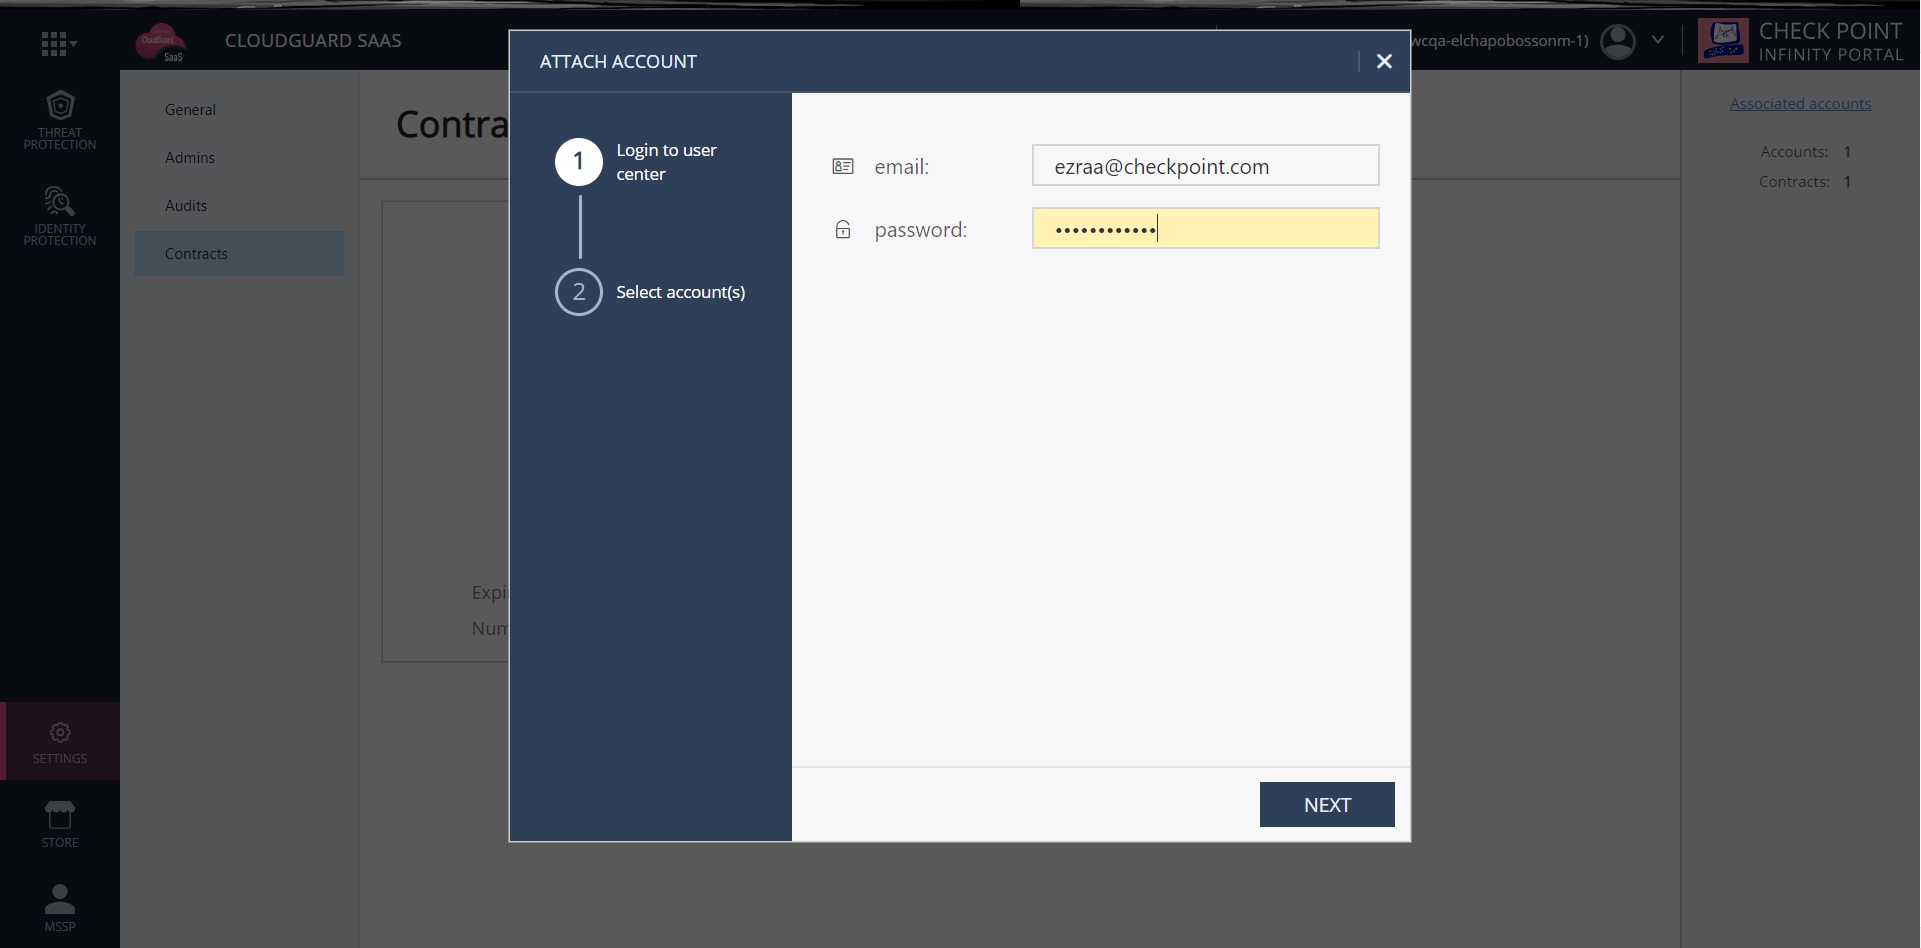This screenshot has width=1921, height=948.
Task: Click the Check Point Infinity Portal logo
Action: [1801, 41]
